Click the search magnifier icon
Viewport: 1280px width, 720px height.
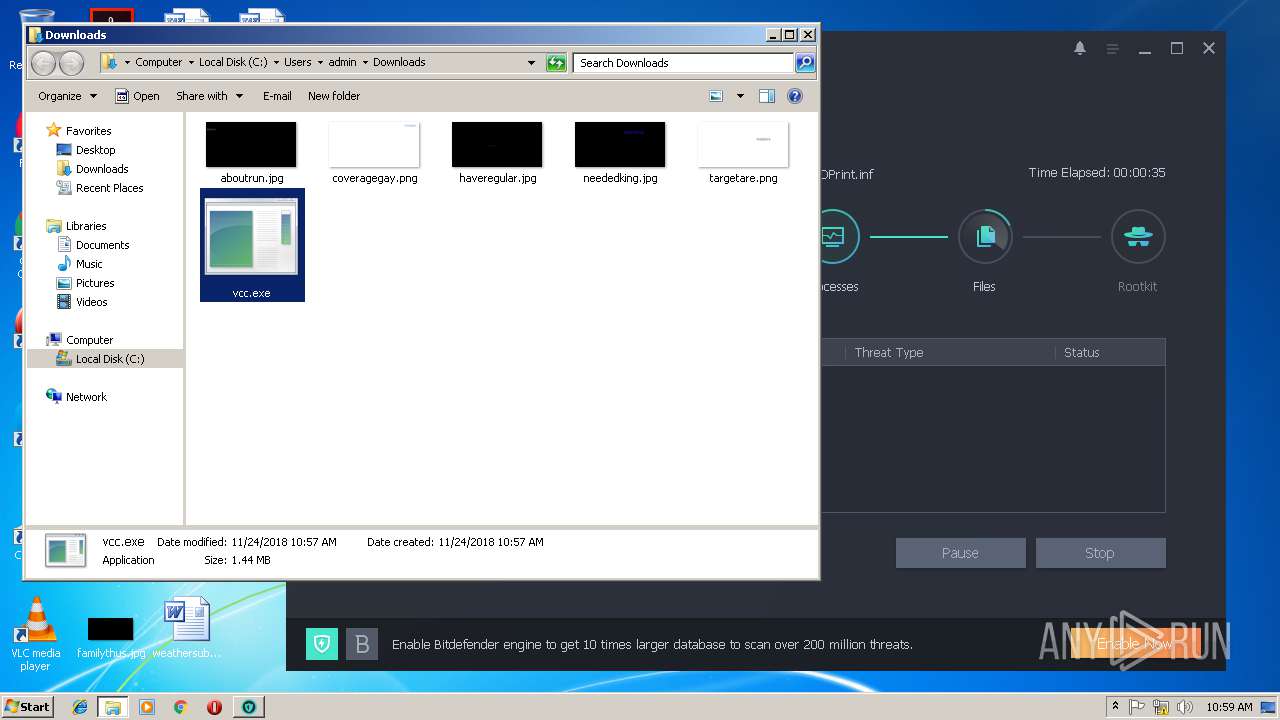[x=804, y=63]
